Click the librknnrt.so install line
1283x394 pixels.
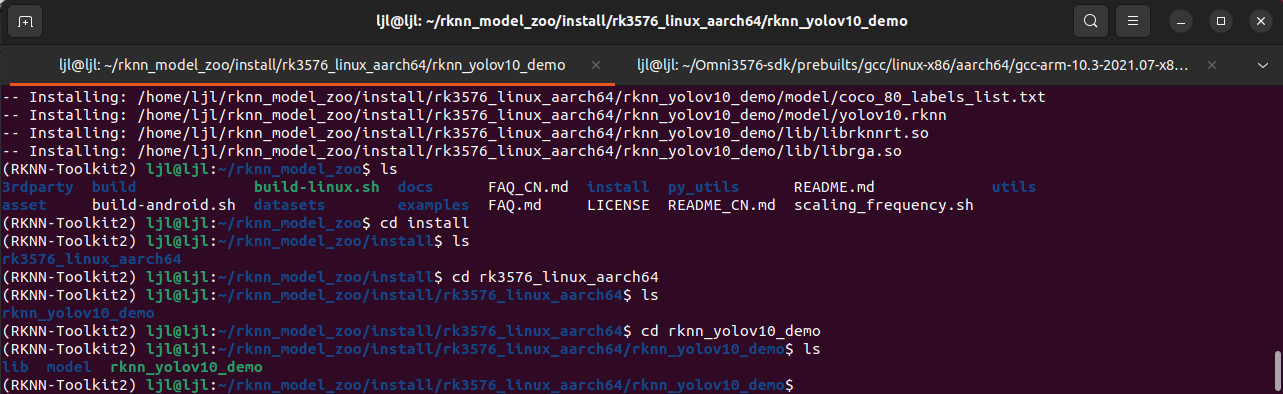(x=464, y=133)
